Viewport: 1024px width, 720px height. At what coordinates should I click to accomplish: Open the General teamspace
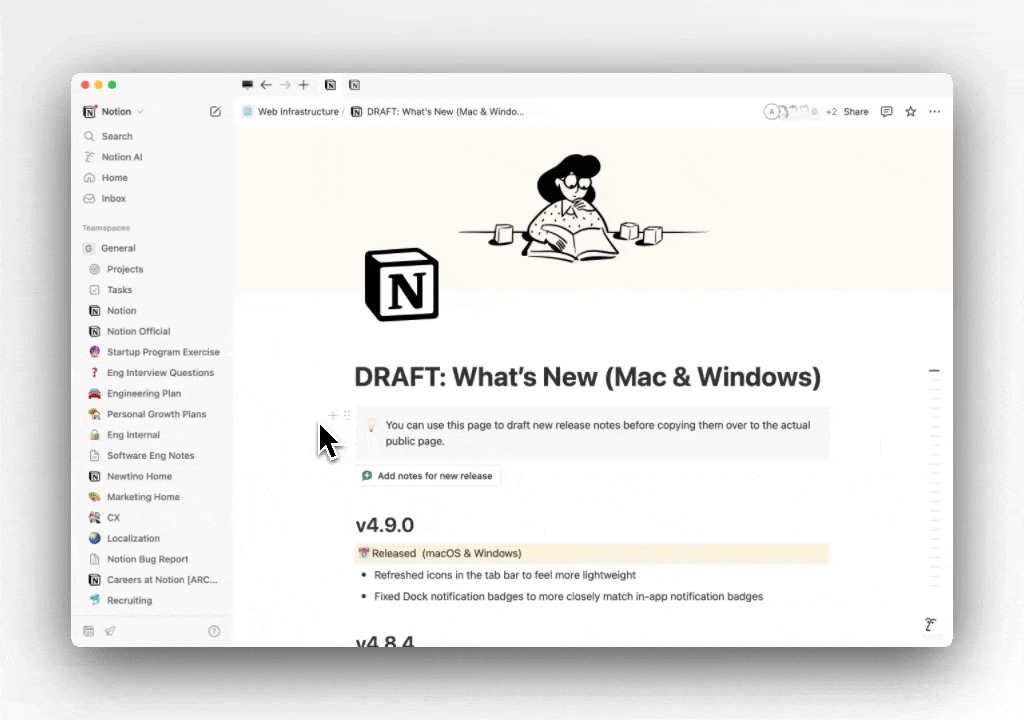[118, 248]
